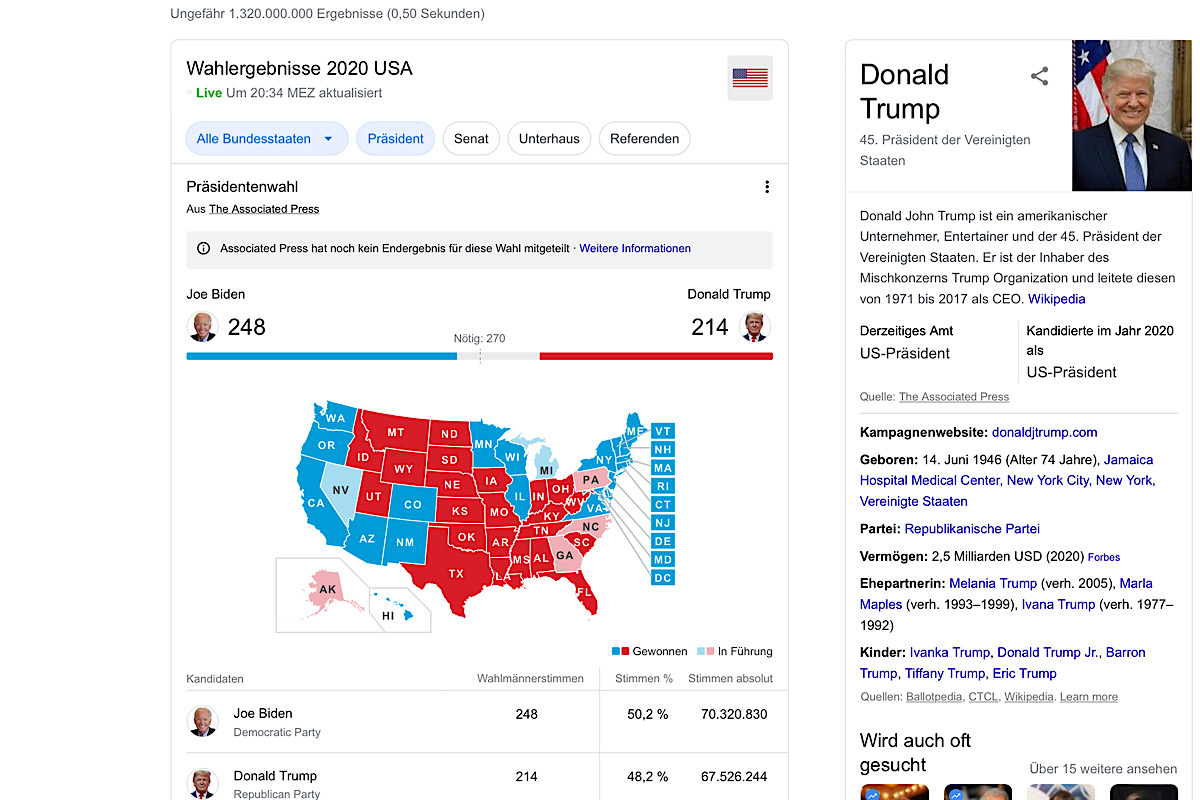Click the blue Biden electoral progress bar
Screen dimensions: 1200x800
320,356
